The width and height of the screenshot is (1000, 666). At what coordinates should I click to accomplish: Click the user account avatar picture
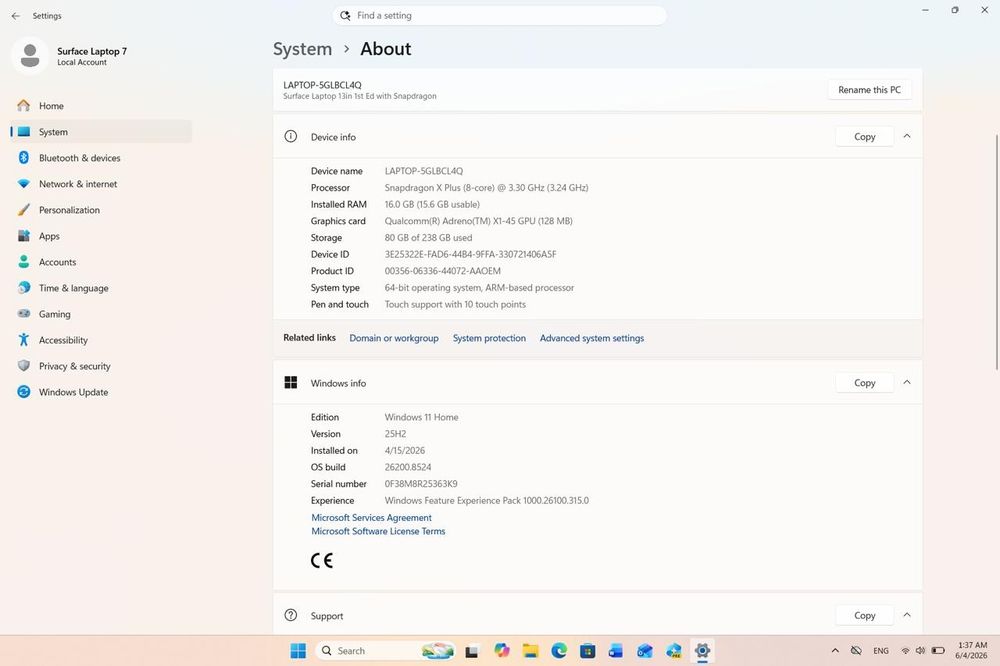(x=29, y=56)
